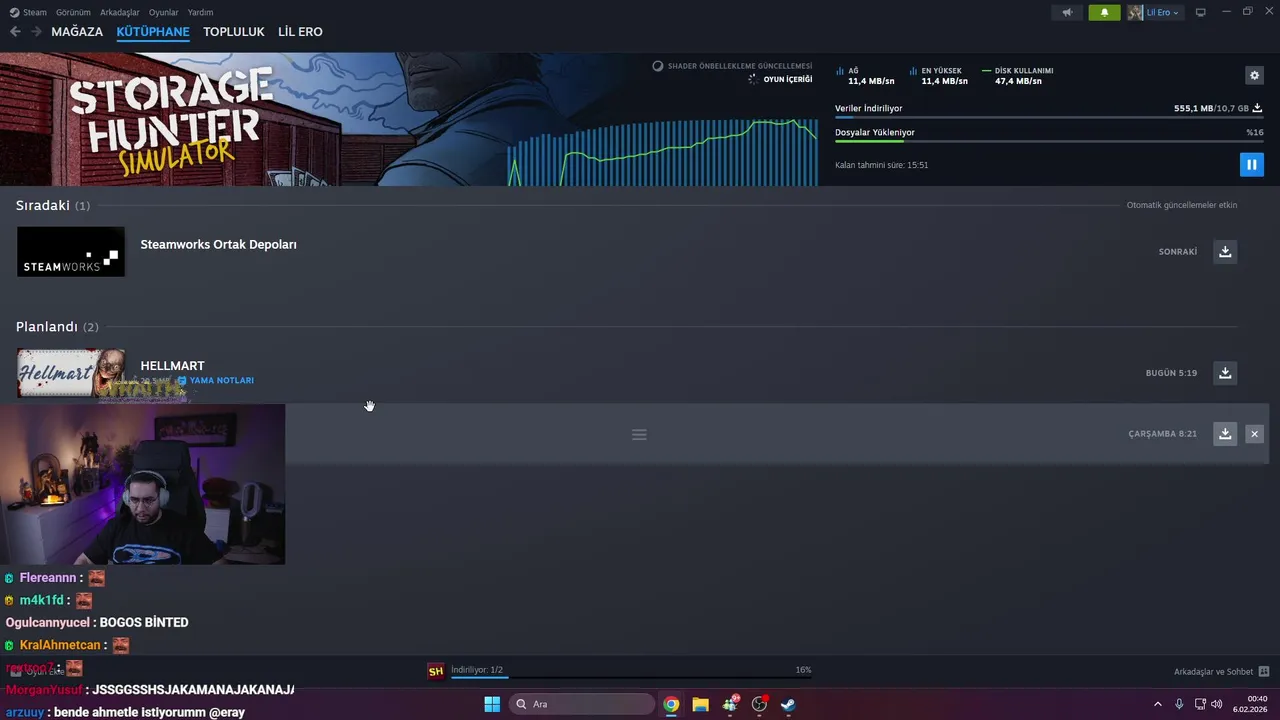Switch to the TOPLULUK tab

[x=234, y=32]
